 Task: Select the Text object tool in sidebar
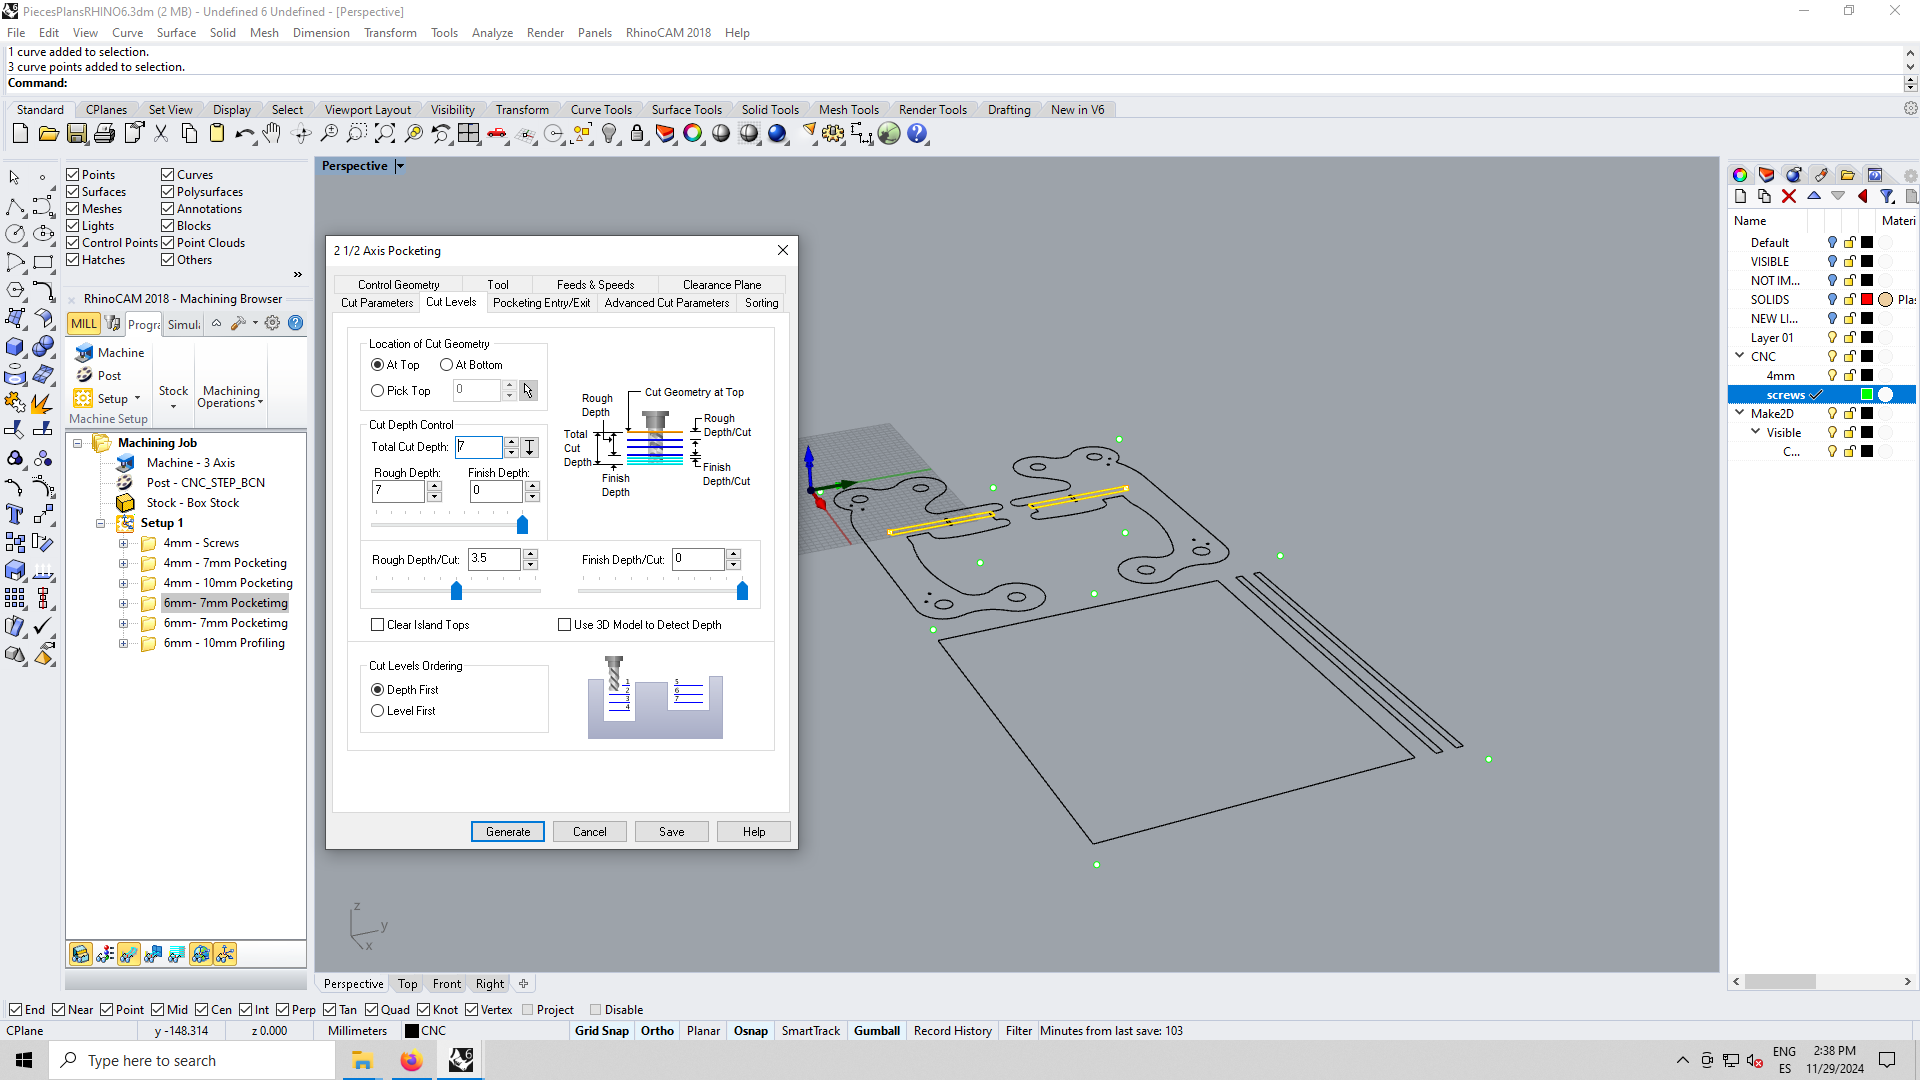[15, 514]
